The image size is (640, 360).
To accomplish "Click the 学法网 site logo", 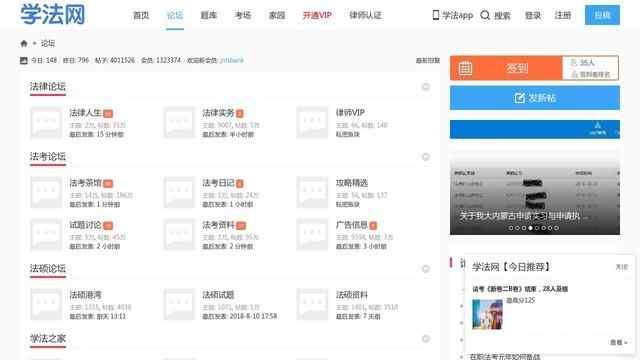I will 53,14.
